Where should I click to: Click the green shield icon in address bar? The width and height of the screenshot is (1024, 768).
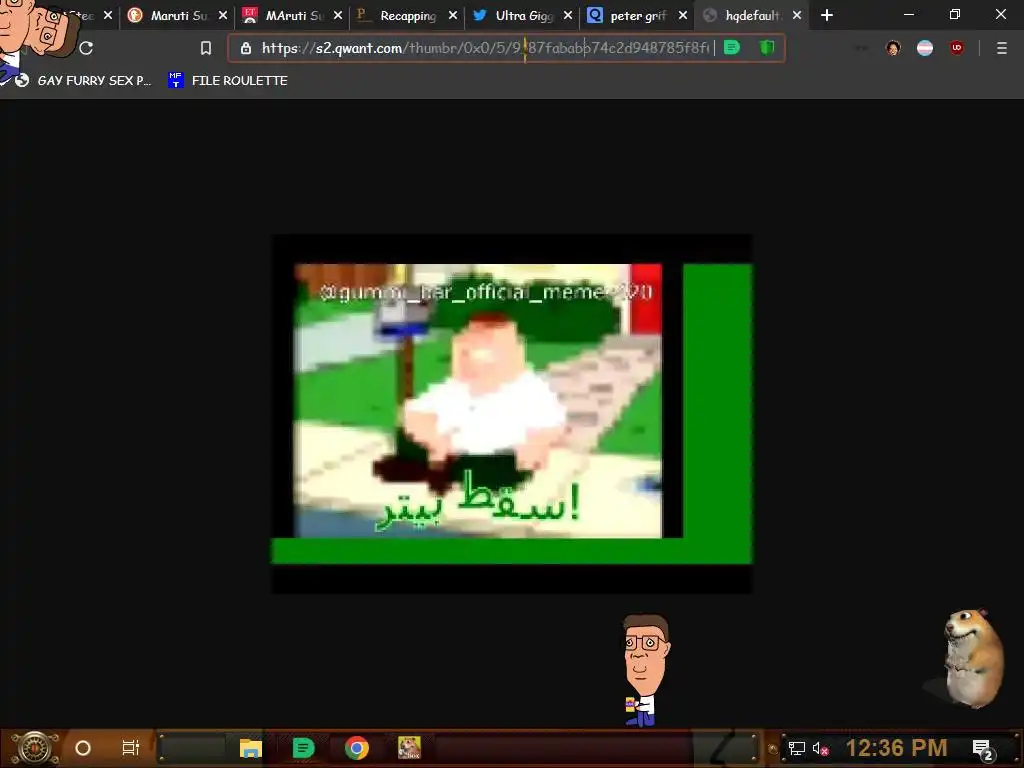[x=767, y=48]
